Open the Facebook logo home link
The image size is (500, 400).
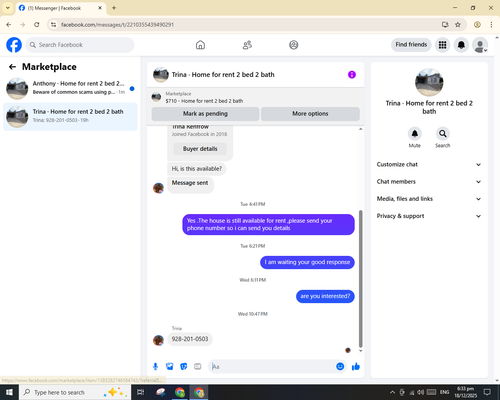(x=14, y=45)
